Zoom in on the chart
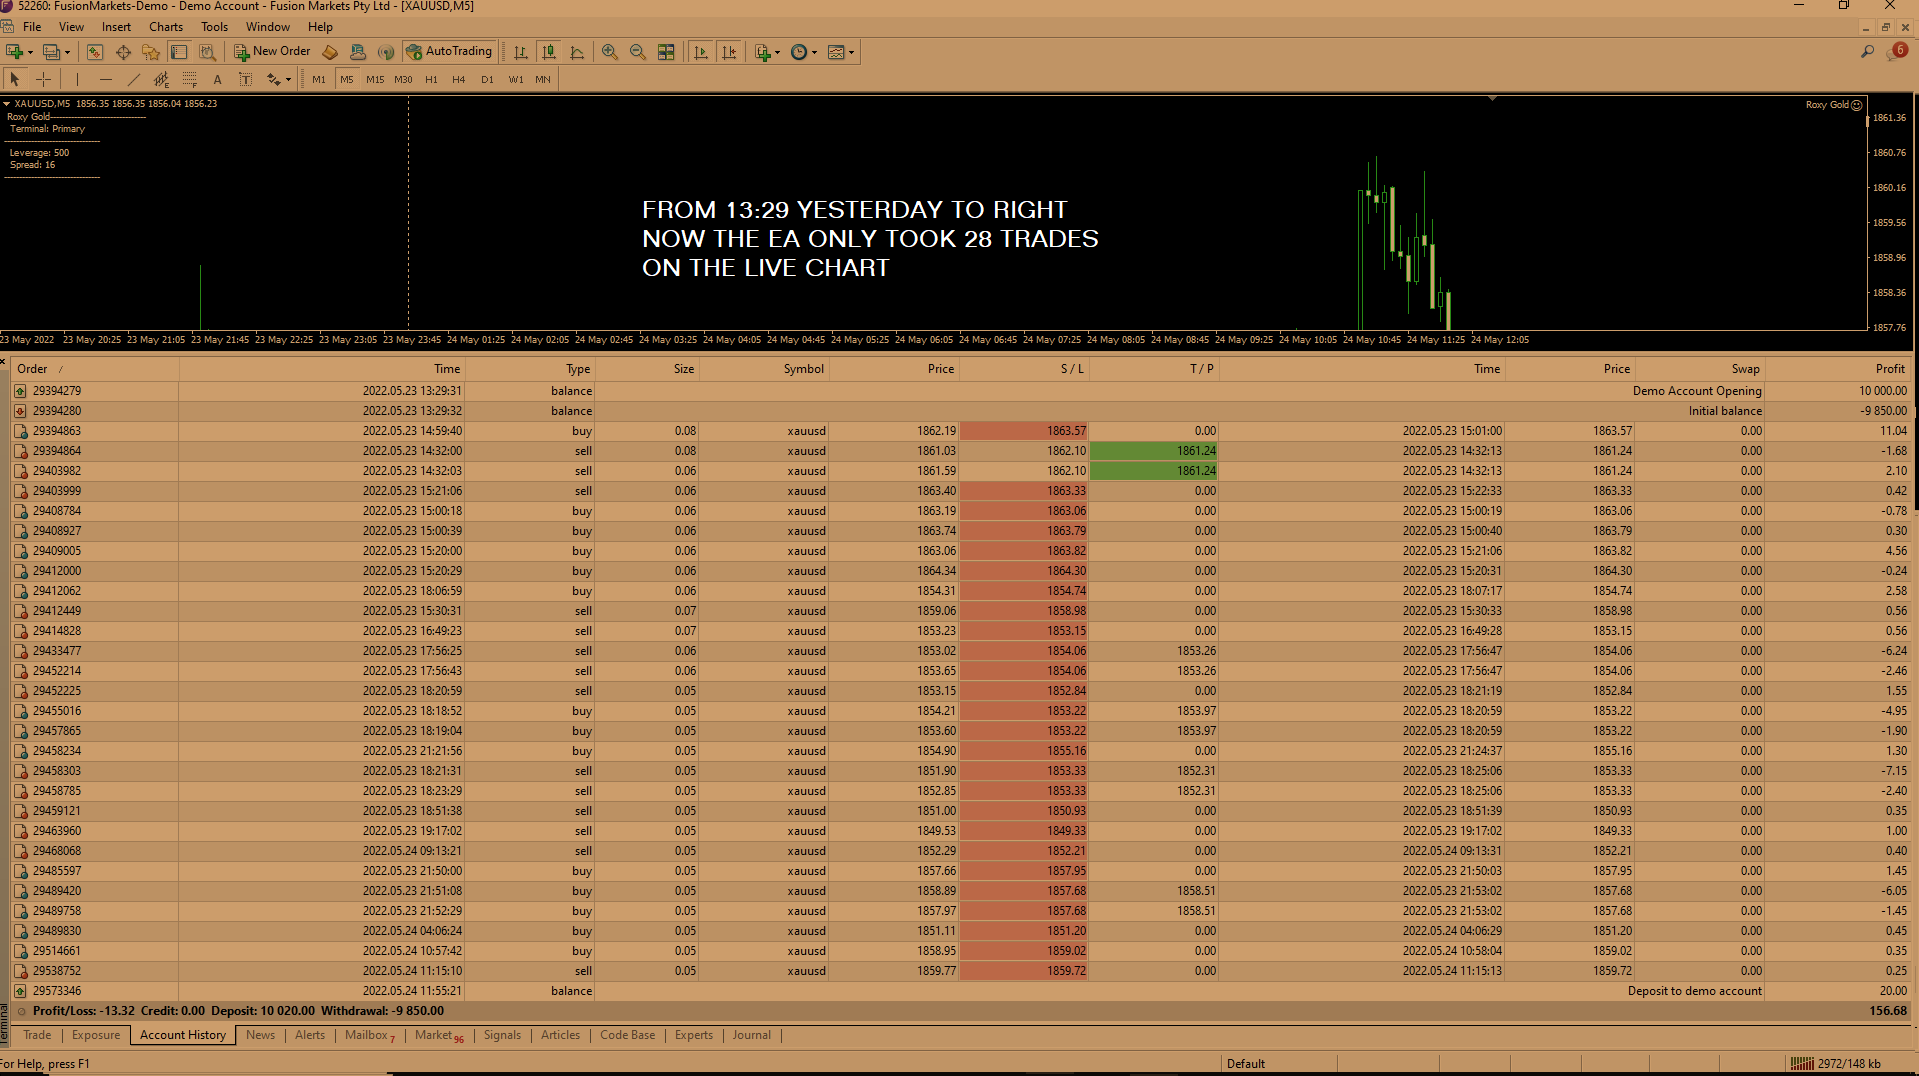This screenshot has width=1919, height=1076. coord(609,52)
